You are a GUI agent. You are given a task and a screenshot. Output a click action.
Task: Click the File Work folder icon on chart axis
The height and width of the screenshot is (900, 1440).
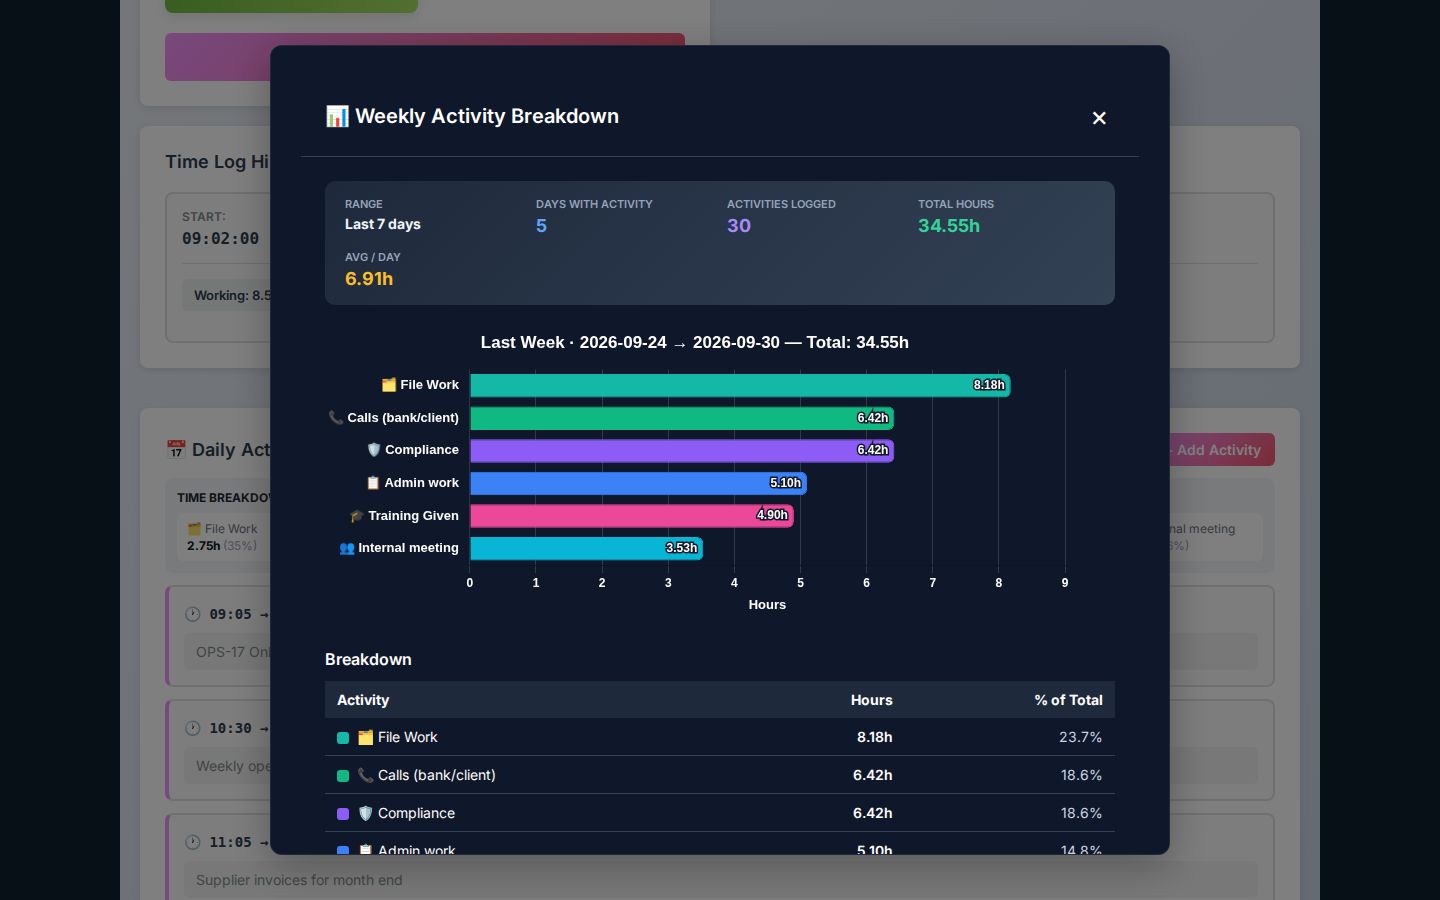point(389,385)
